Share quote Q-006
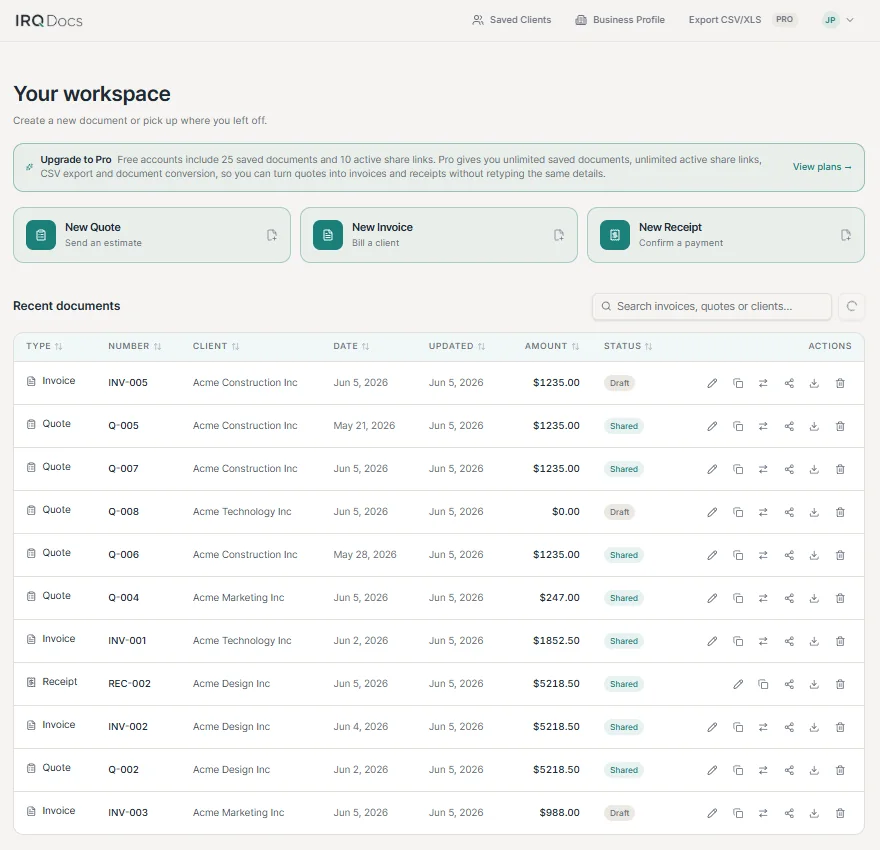Screen dimensions: 880x850 pos(789,555)
